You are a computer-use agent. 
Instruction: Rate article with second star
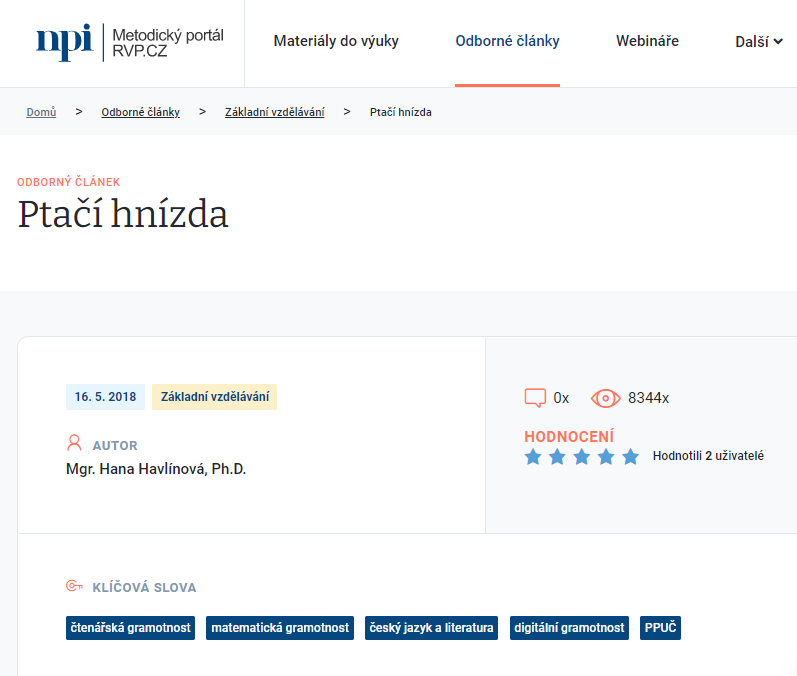pos(557,457)
